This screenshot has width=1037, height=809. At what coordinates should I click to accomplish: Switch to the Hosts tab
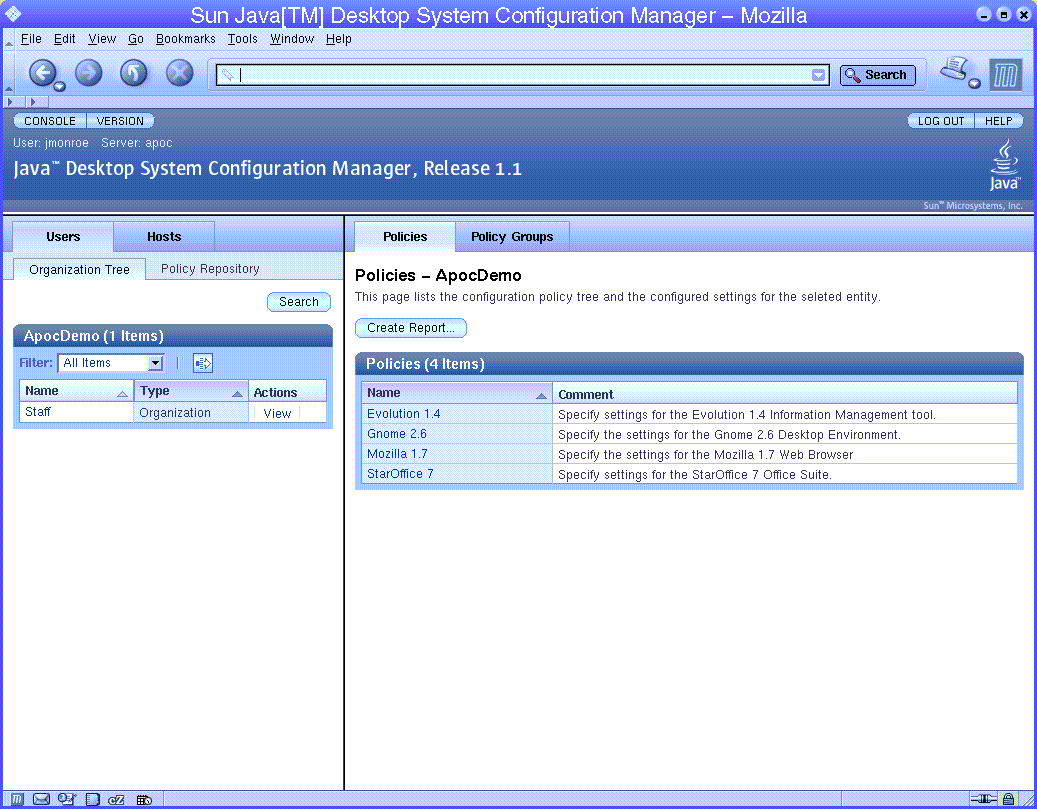pos(164,237)
